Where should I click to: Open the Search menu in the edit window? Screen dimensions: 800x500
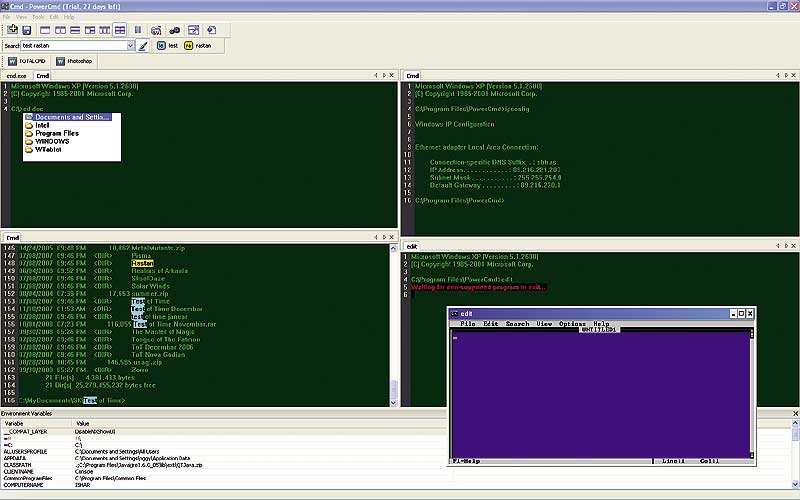pos(517,323)
